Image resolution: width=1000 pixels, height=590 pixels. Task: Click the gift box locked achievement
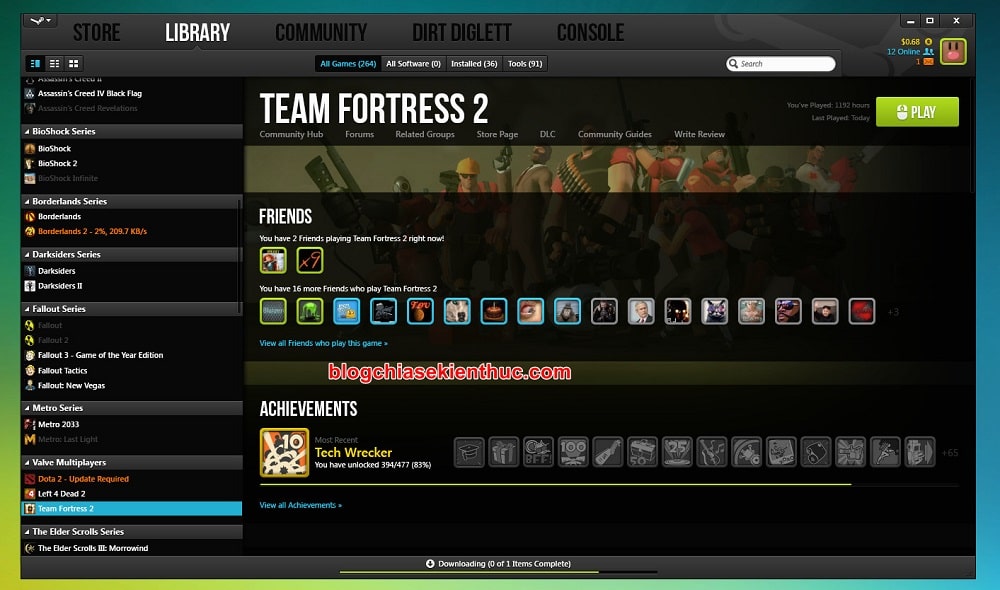point(503,452)
